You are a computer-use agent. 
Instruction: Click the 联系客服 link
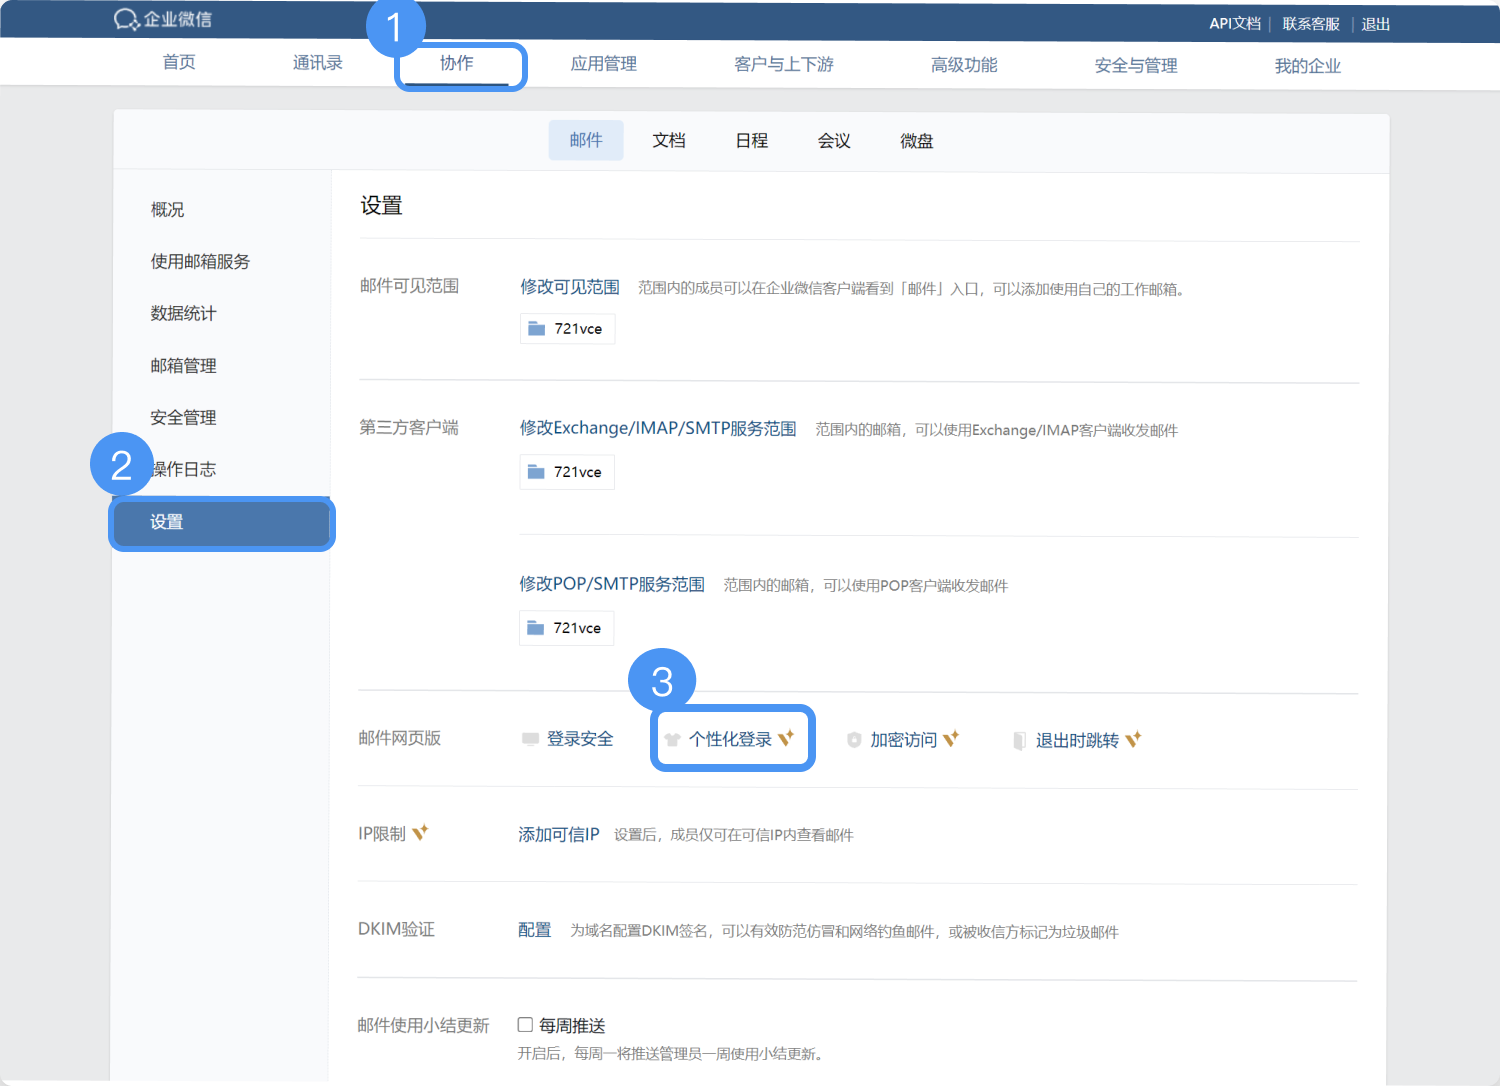tap(1311, 24)
